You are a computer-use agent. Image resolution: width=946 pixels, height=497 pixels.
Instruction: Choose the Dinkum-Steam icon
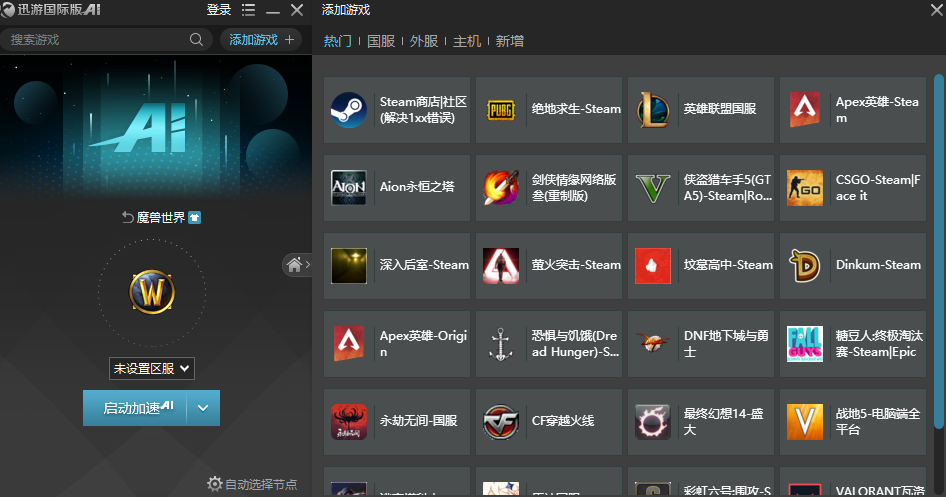pos(805,265)
